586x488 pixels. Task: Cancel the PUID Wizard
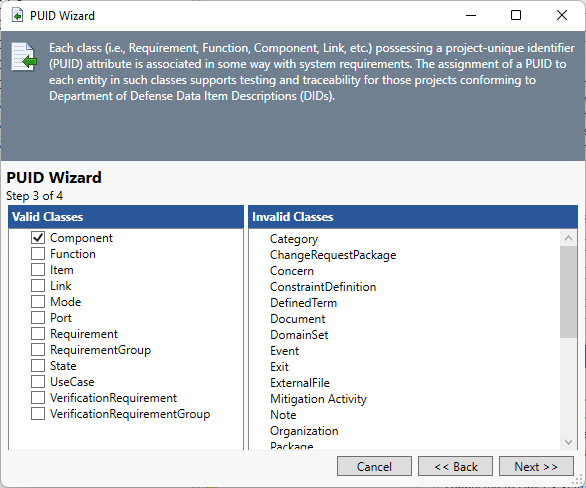pos(374,466)
